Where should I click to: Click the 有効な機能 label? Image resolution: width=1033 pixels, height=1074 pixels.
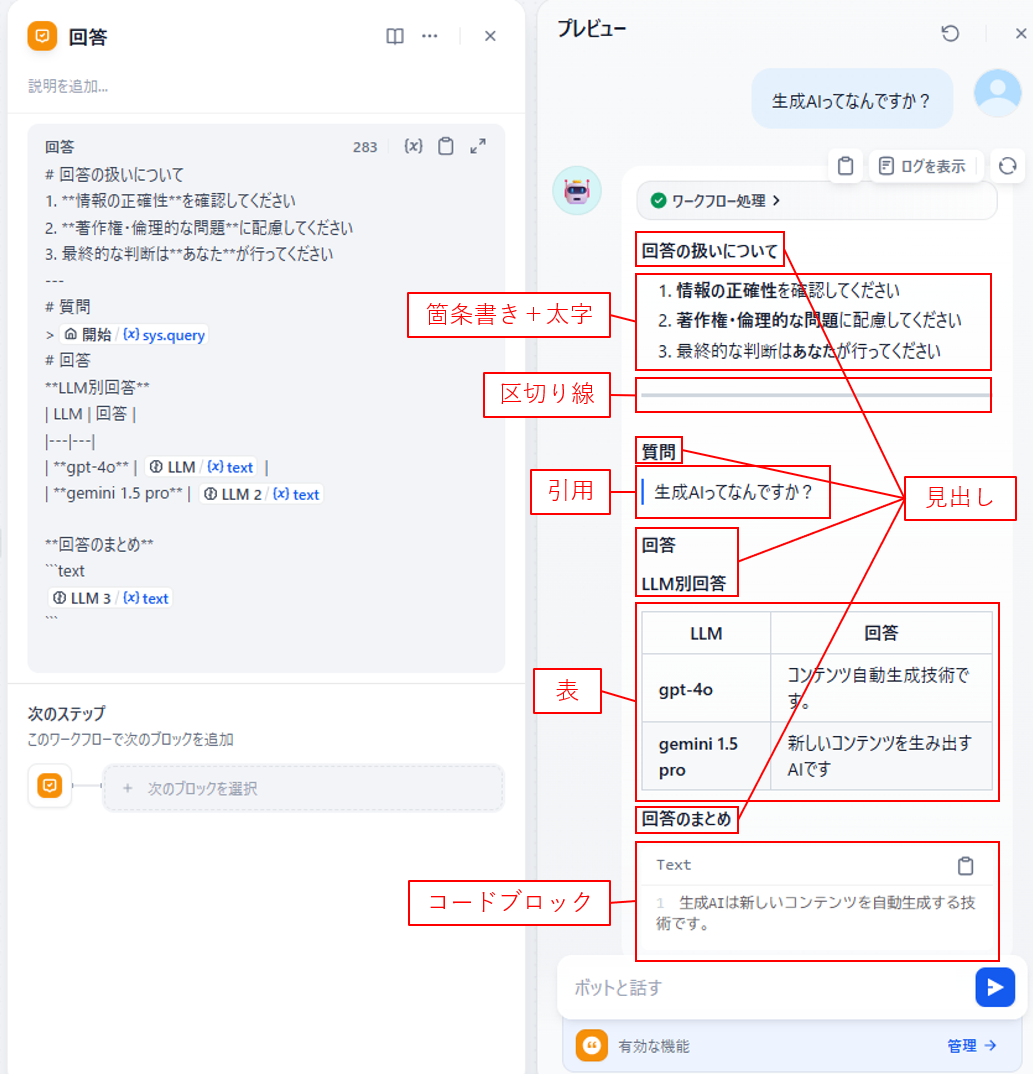pyautogui.click(x=654, y=1046)
